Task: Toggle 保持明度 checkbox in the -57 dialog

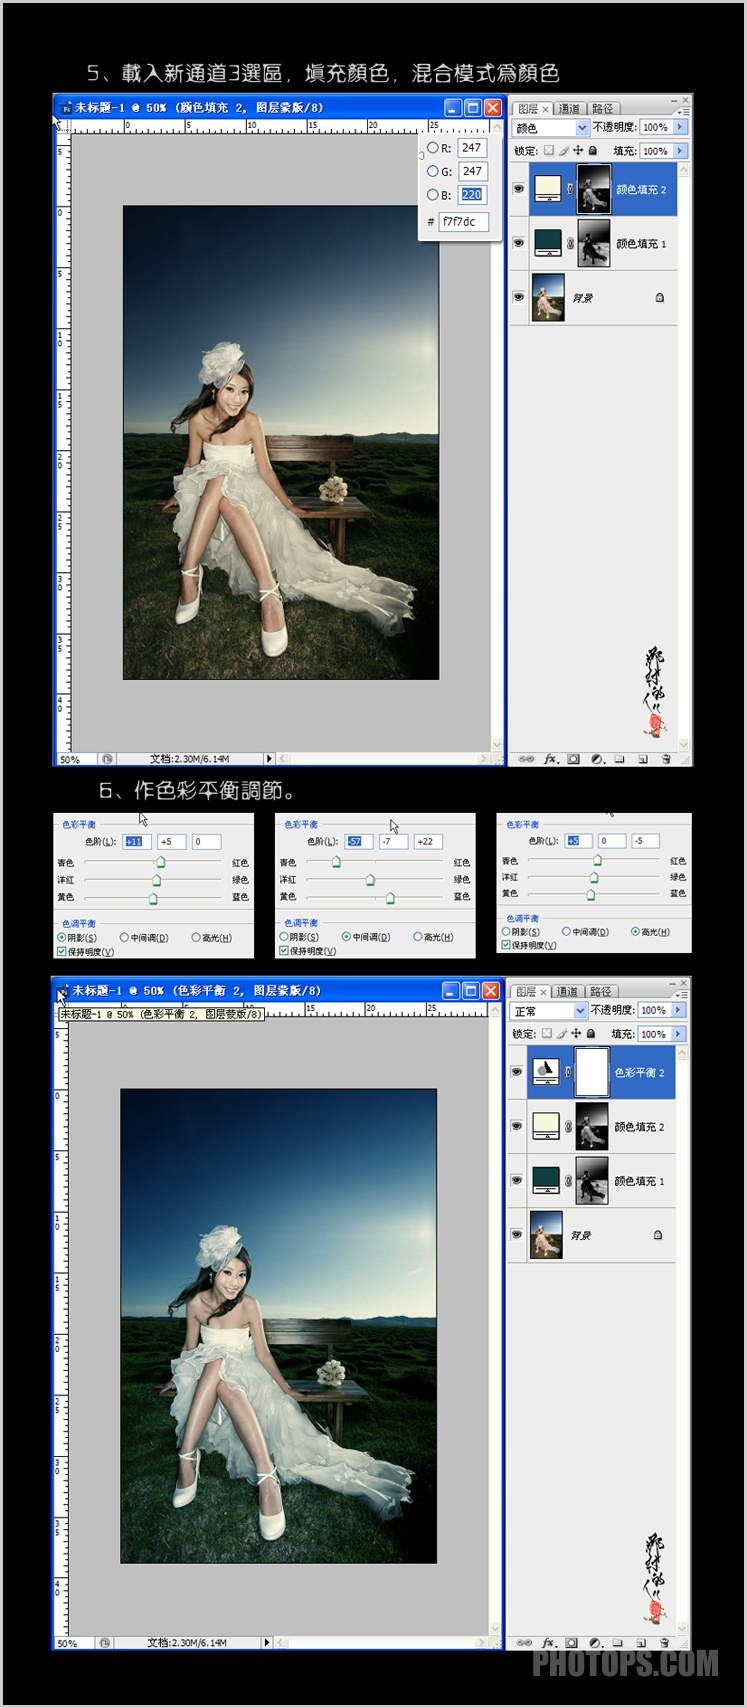Action: tap(284, 951)
